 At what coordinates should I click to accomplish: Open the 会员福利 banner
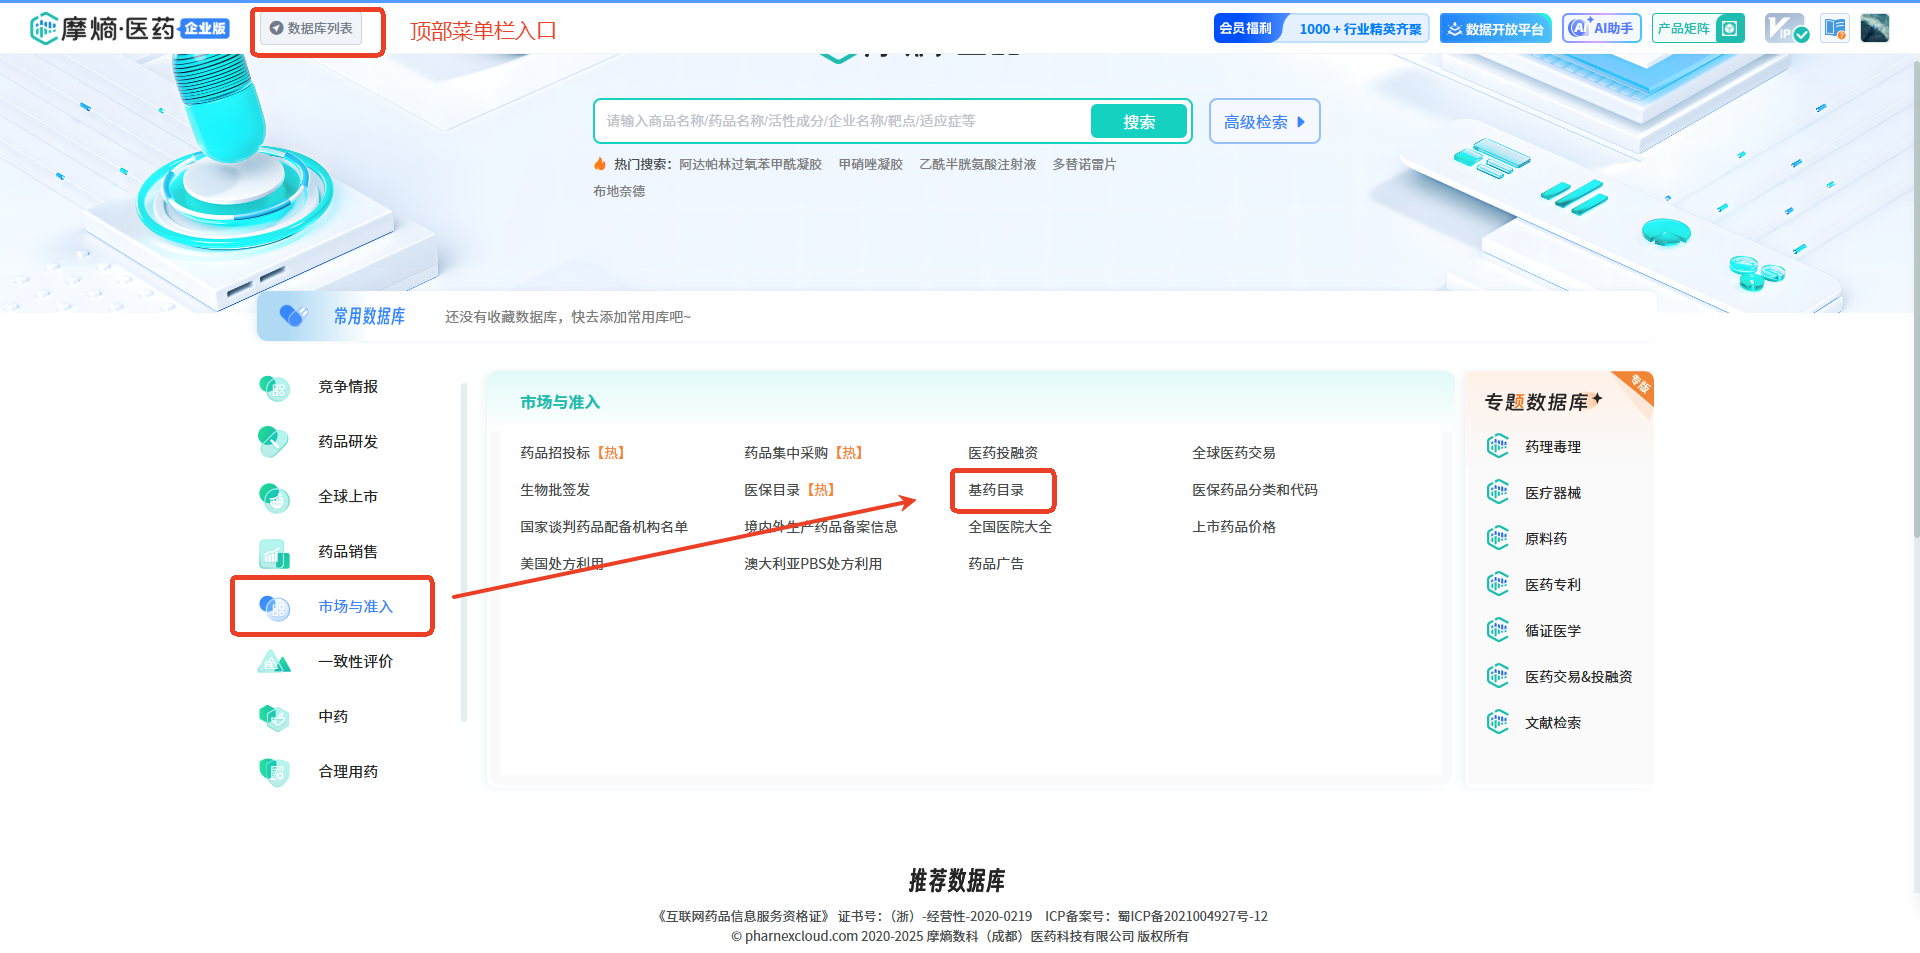[1321, 28]
